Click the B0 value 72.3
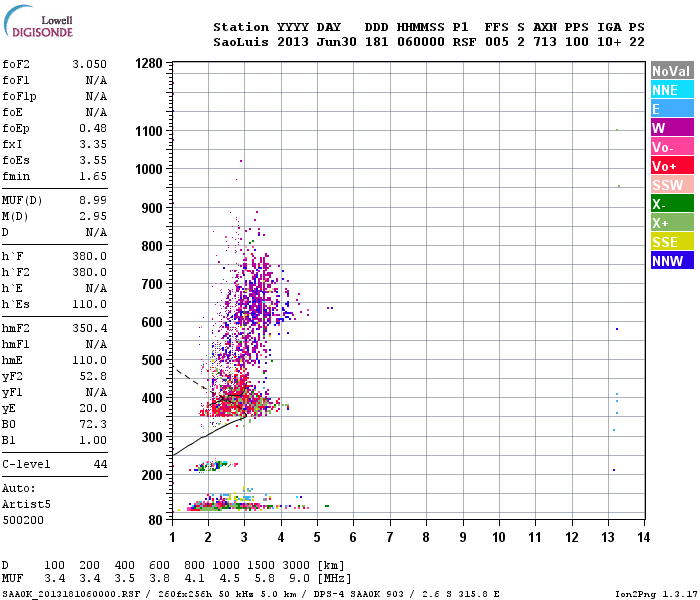This screenshot has height=600, width=700. [93, 424]
